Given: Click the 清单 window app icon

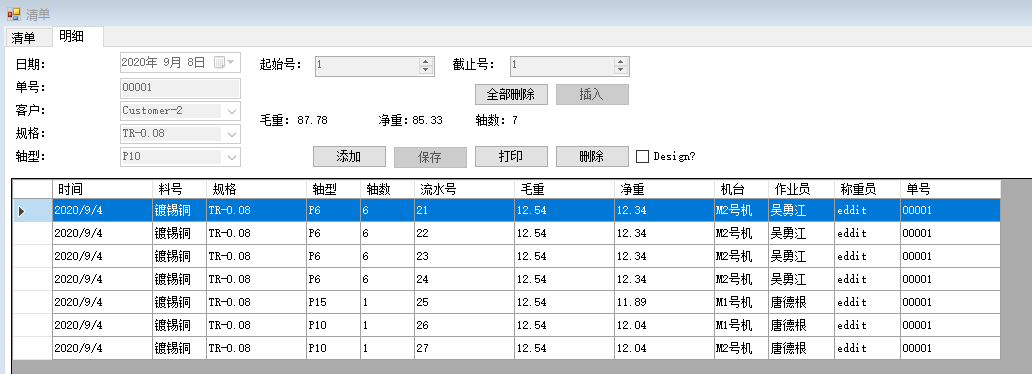Looking at the screenshot, I should tap(13, 14).
